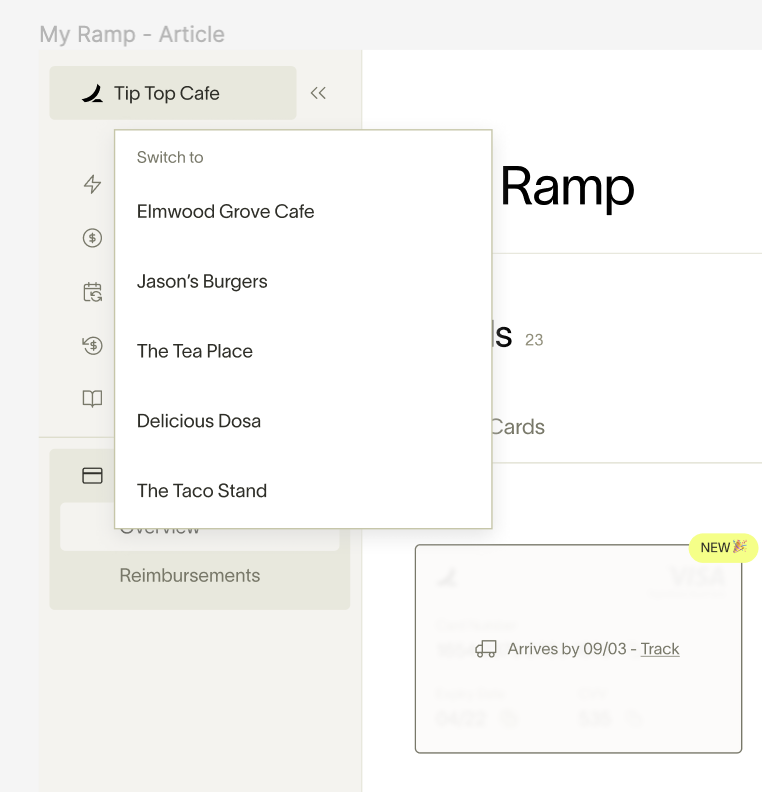Click the 'Arrives by 09/03' text

click(x=567, y=649)
